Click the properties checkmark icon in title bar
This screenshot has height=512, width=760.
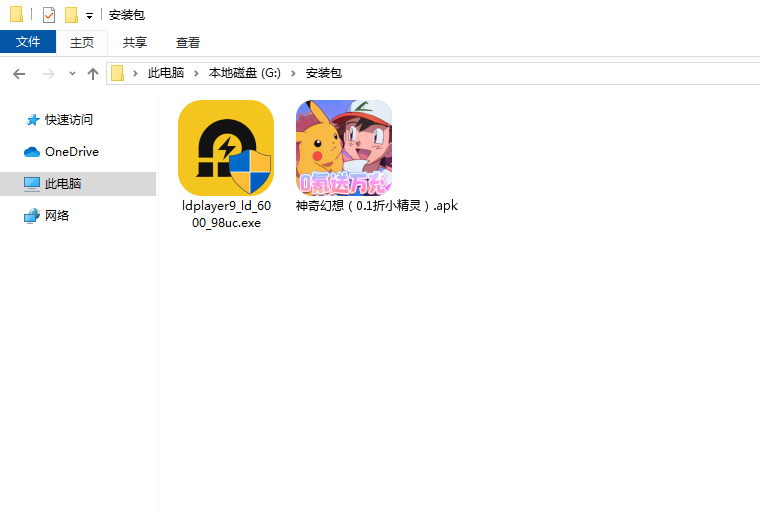click(49, 15)
